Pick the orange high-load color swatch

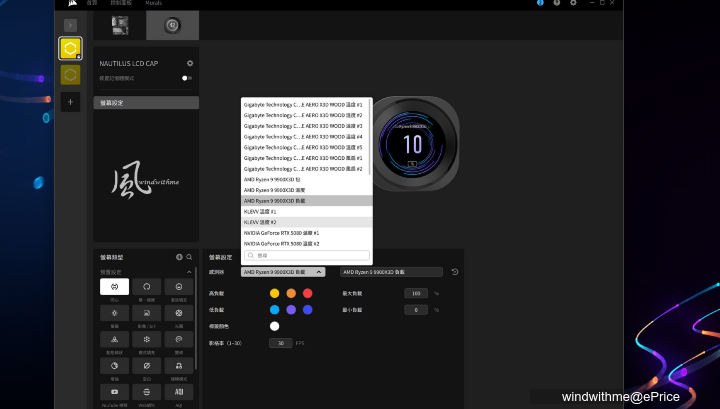tap(291, 293)
